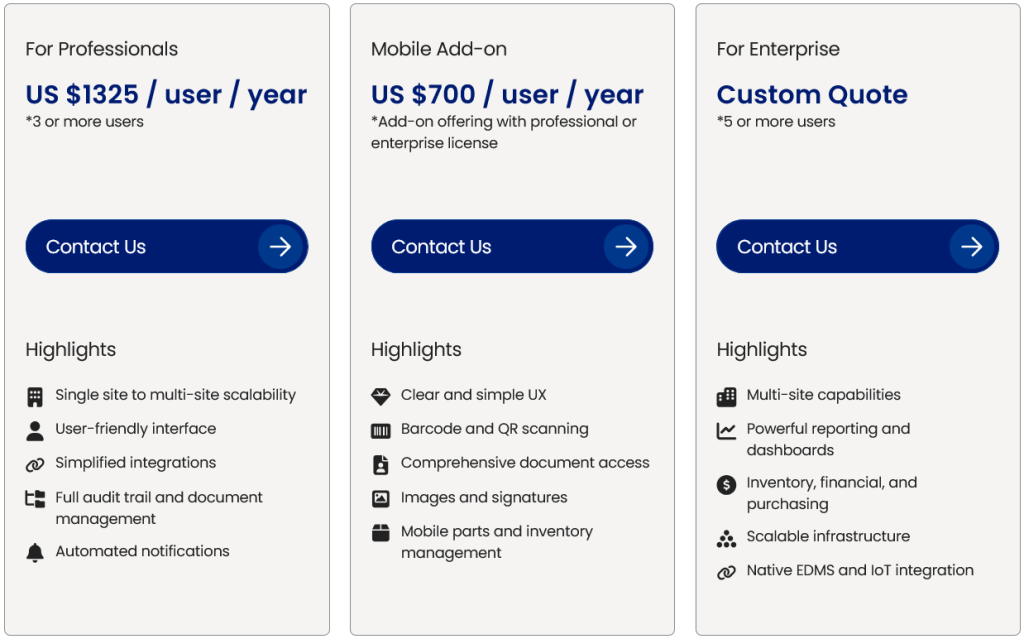Viewport: 1024px width, 639px height.
Task: Click the bell icon beside Automated notifications
Action: pos(36,551)
